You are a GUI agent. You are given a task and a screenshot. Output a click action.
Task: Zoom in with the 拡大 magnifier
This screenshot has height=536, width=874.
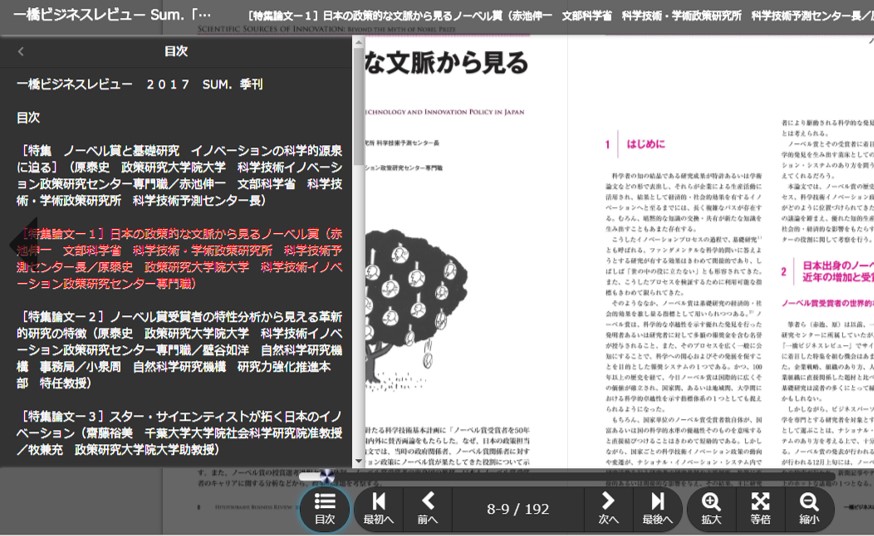(x=711, y=509)
